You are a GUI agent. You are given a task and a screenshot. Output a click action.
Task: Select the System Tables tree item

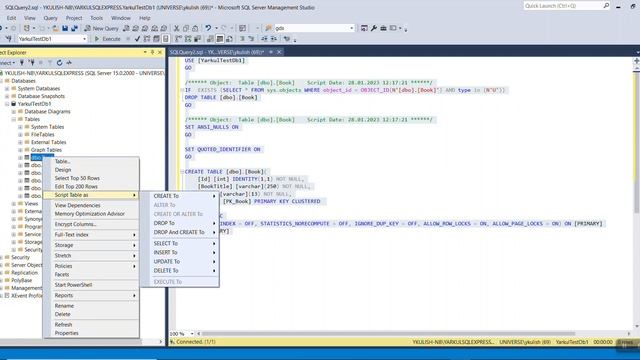47,127
